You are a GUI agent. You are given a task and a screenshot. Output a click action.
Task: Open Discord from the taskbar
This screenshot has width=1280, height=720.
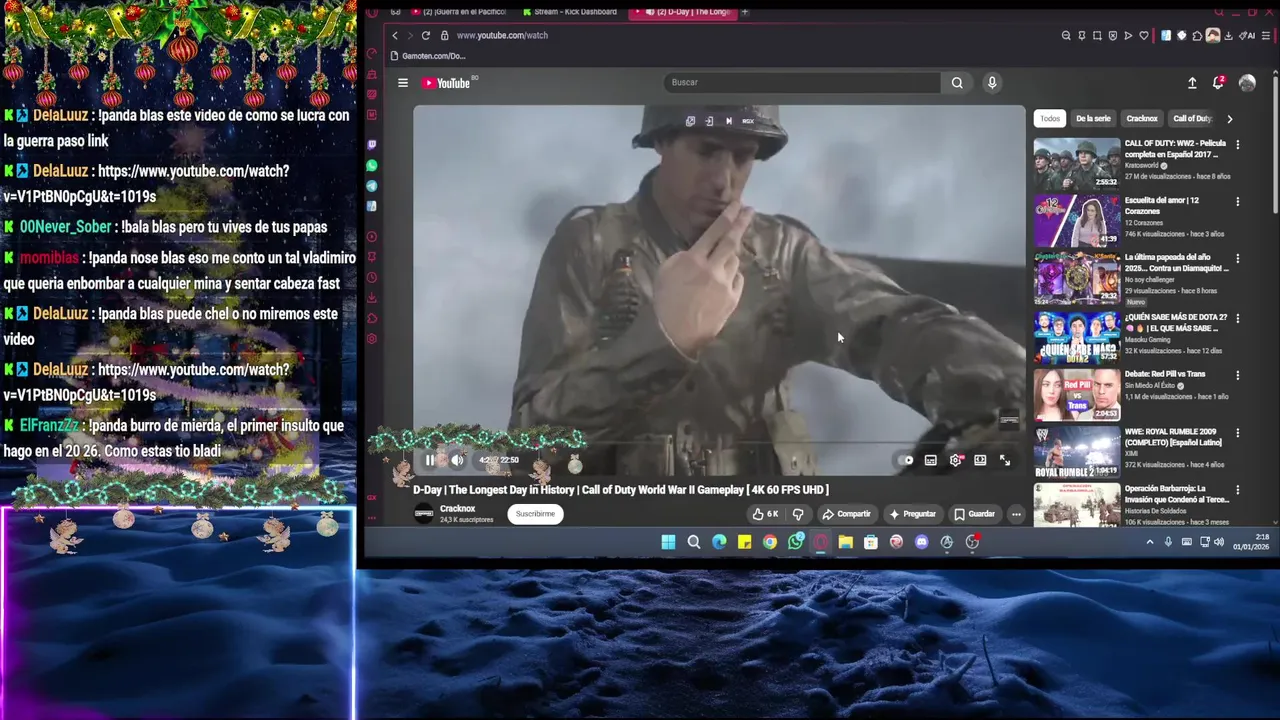[x=921, y=542]
